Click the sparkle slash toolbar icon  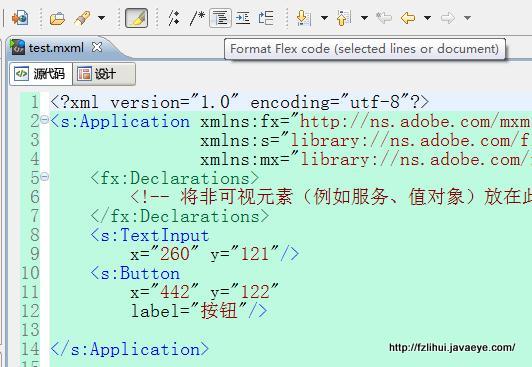tap(174, 18)
